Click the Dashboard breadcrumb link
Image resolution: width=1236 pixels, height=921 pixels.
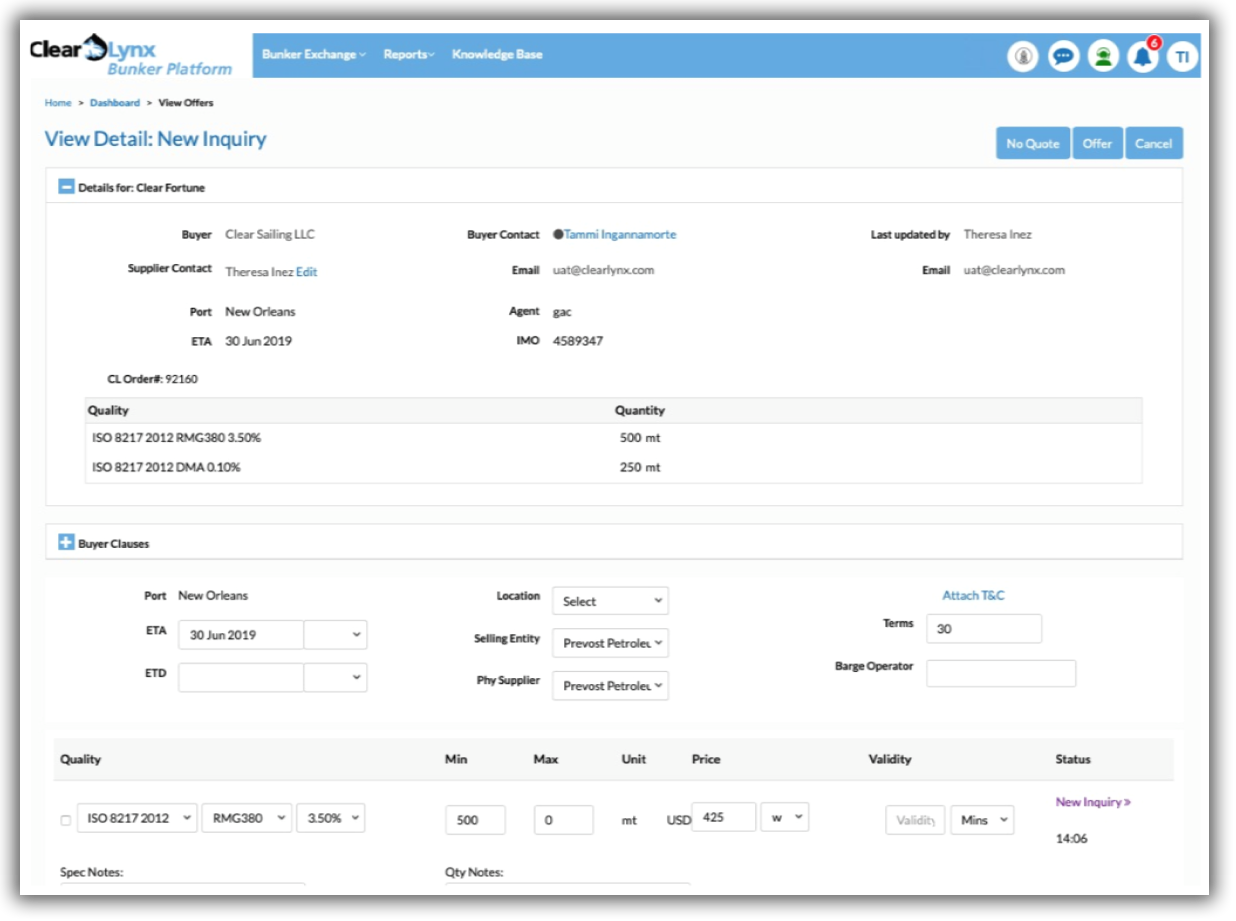(115, 103)
